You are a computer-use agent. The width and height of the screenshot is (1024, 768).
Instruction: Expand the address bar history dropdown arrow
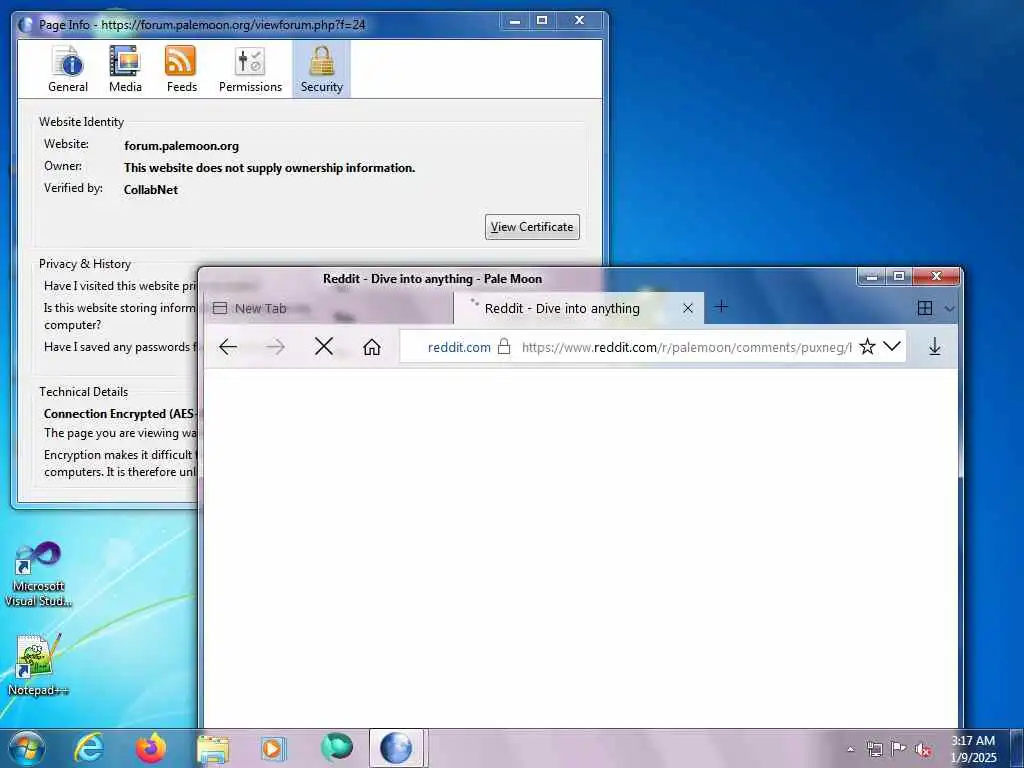tap(891, 345)
